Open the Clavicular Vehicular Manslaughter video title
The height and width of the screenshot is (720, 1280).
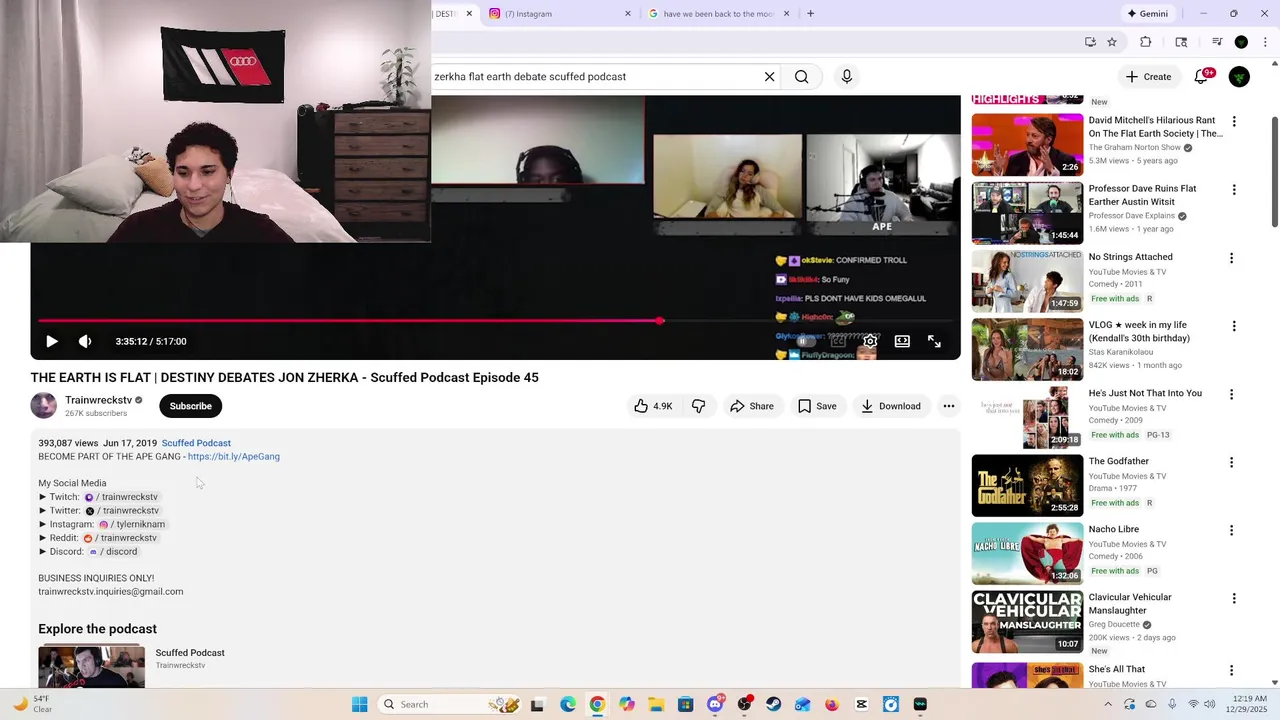click(1130, 604)
